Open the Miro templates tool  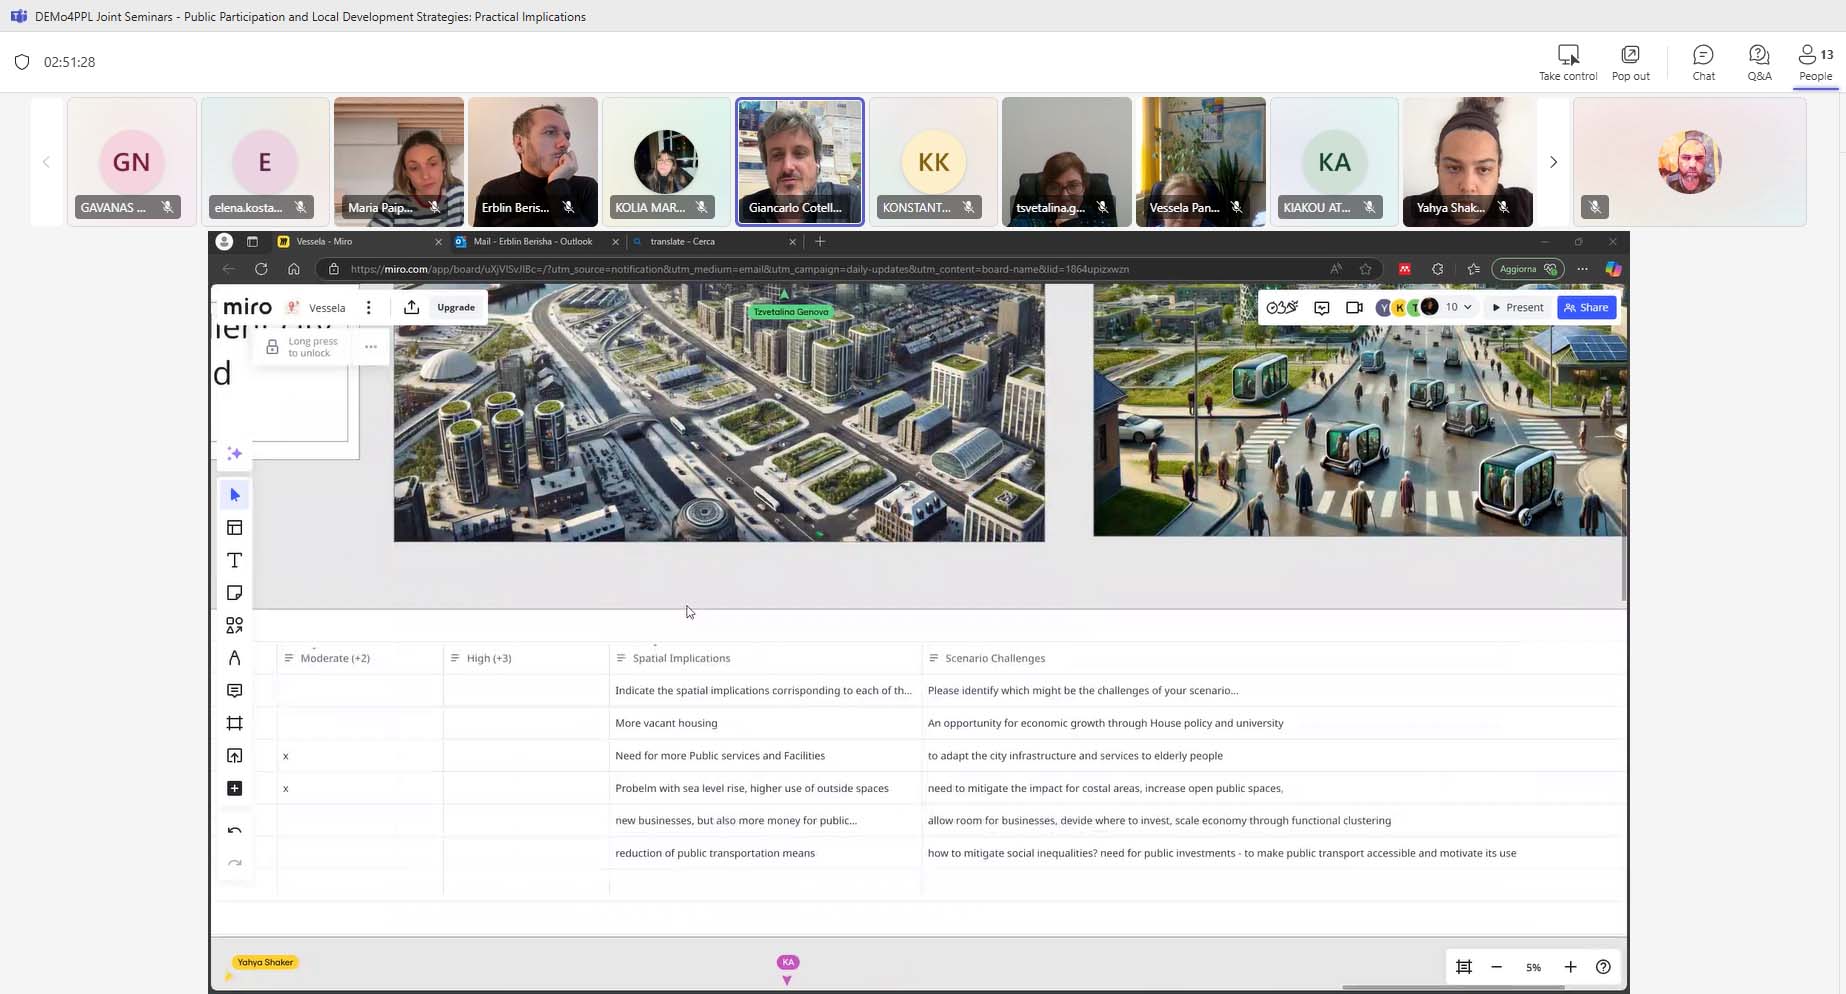[x=235, y=528]
